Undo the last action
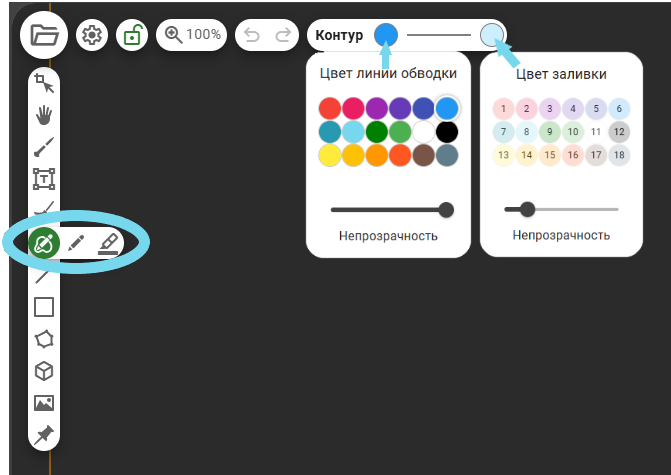Screen dimensions: 671x475 252,35
